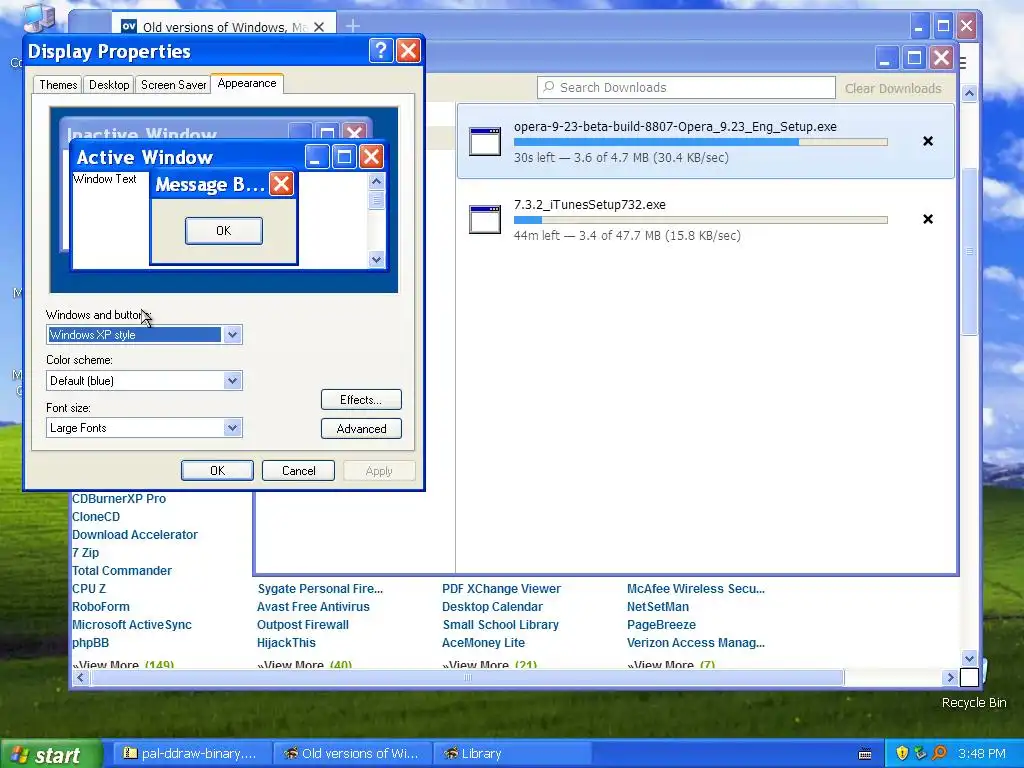Open the Outpost Firewall link

click(x=303, y=625)
